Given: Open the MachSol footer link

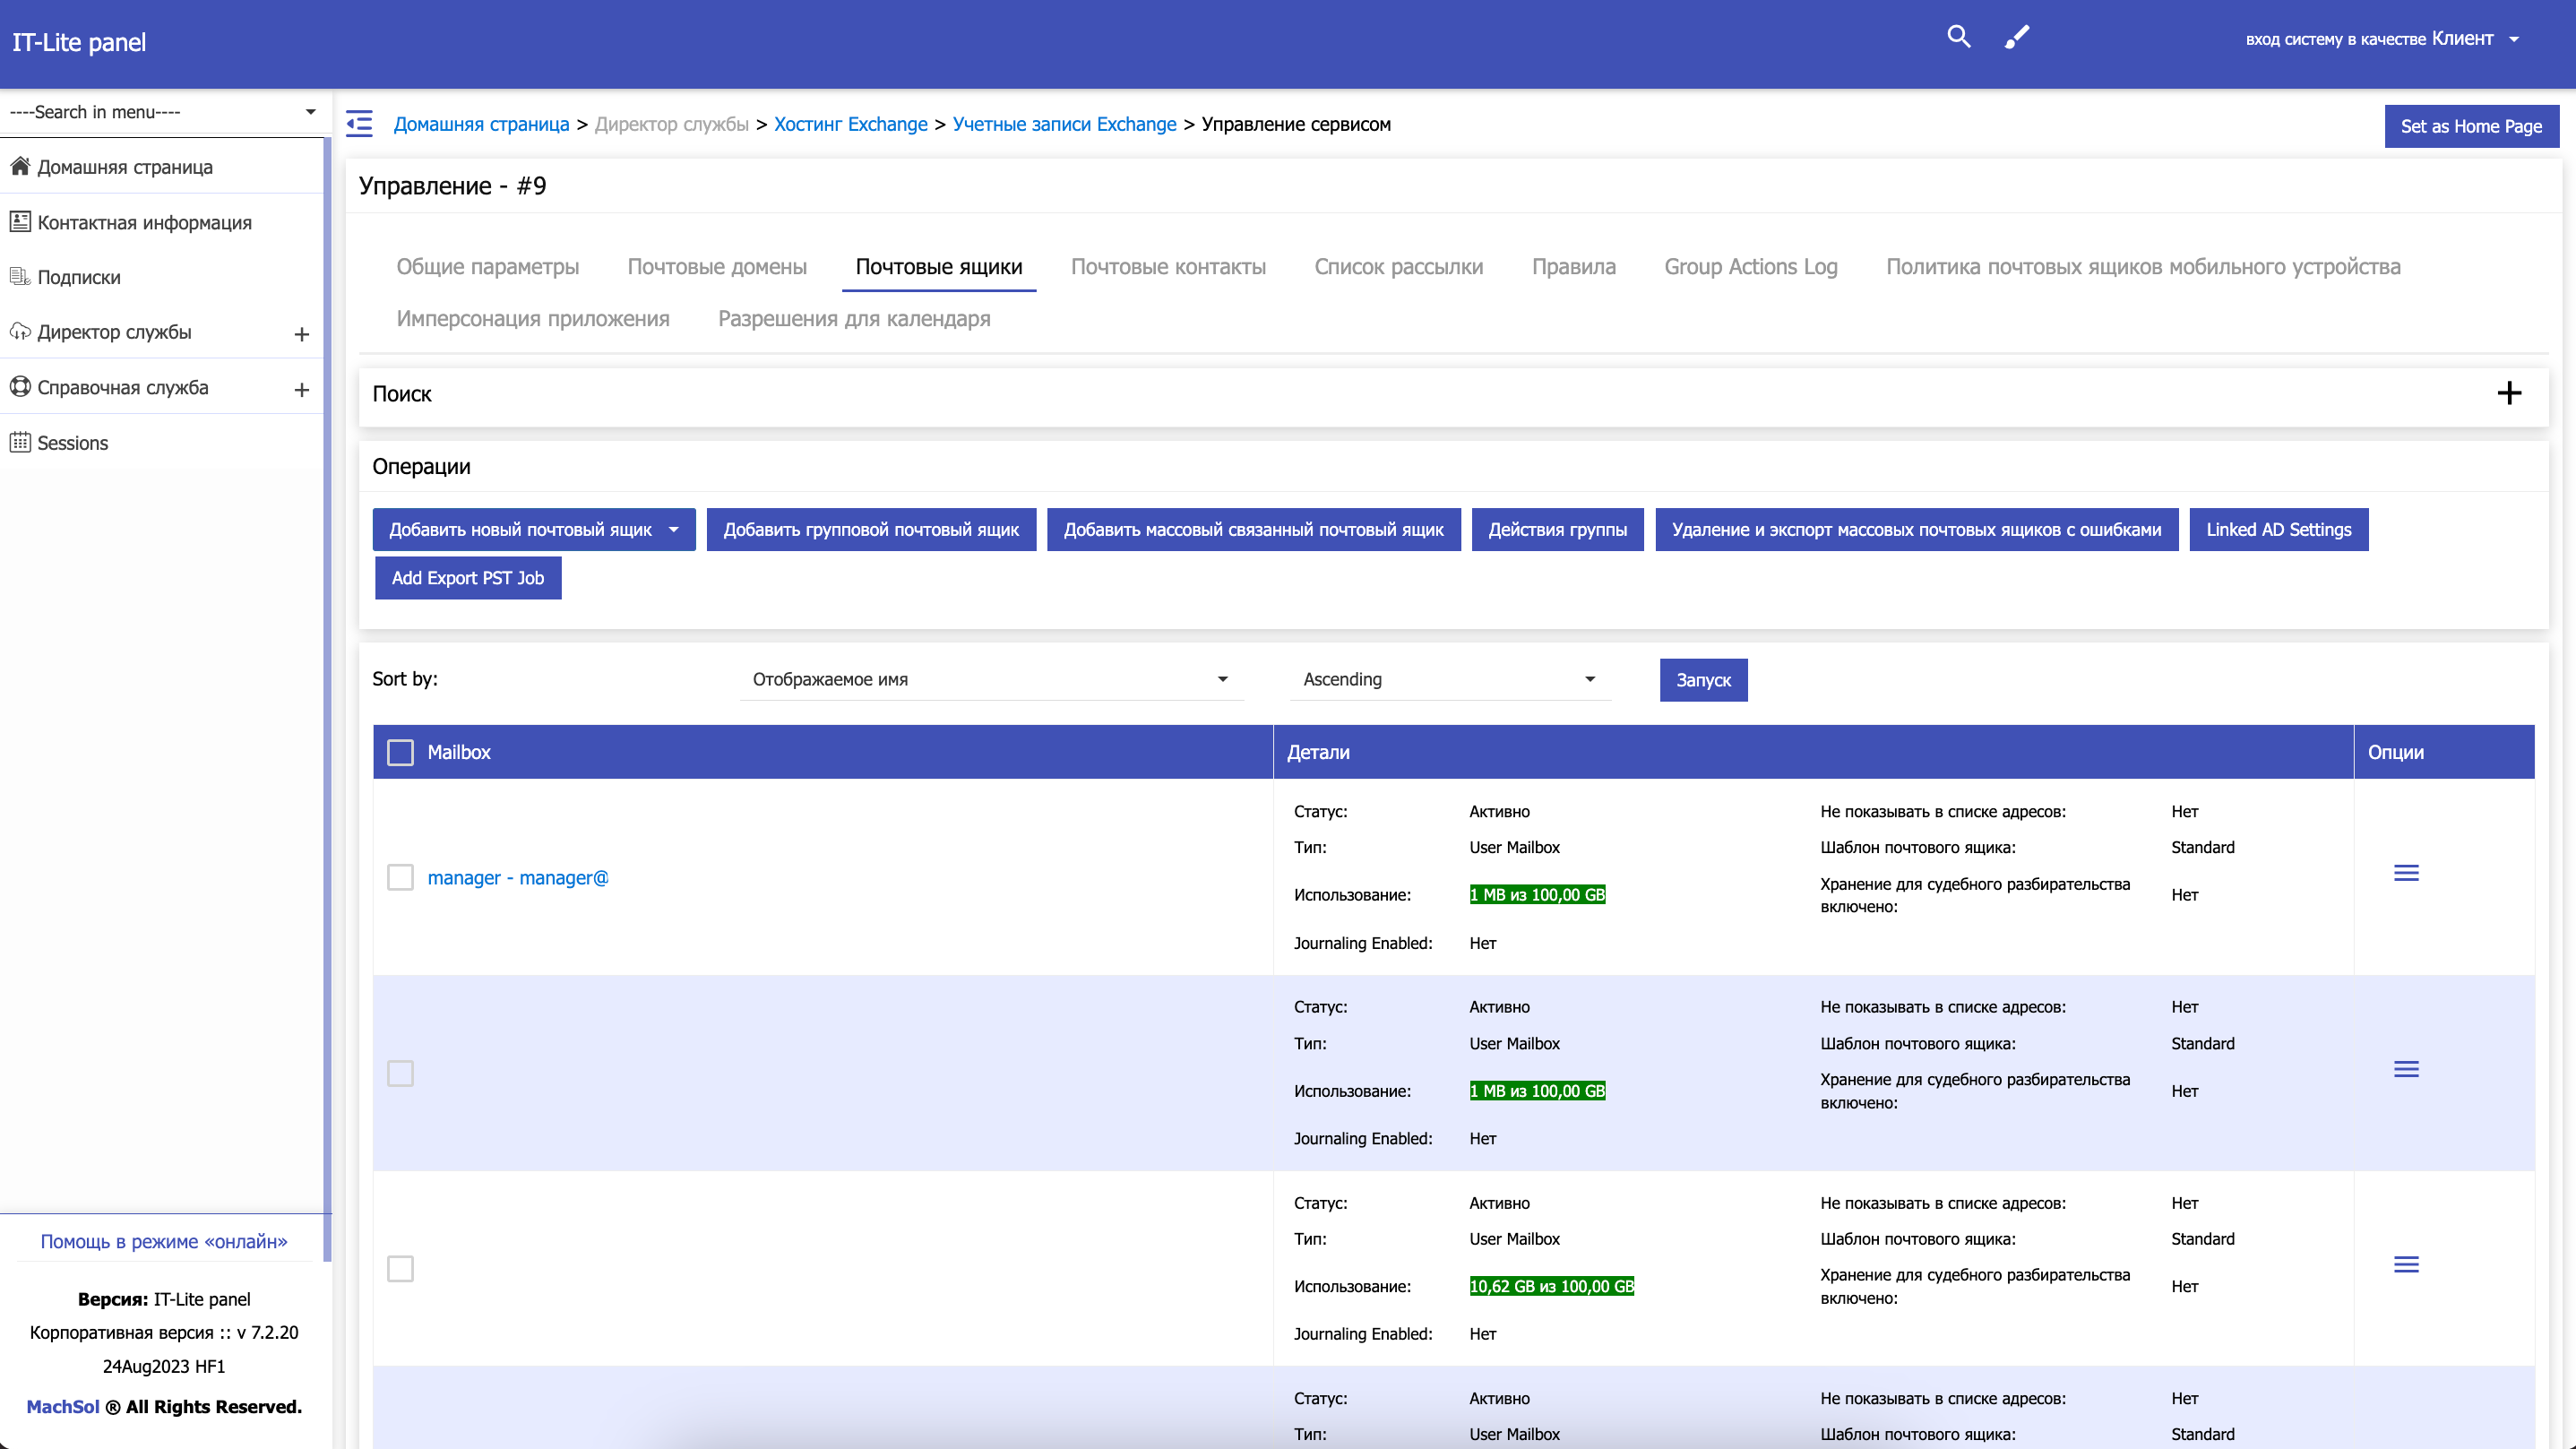Looking at the screenshot, I should tap(62, 1407).
